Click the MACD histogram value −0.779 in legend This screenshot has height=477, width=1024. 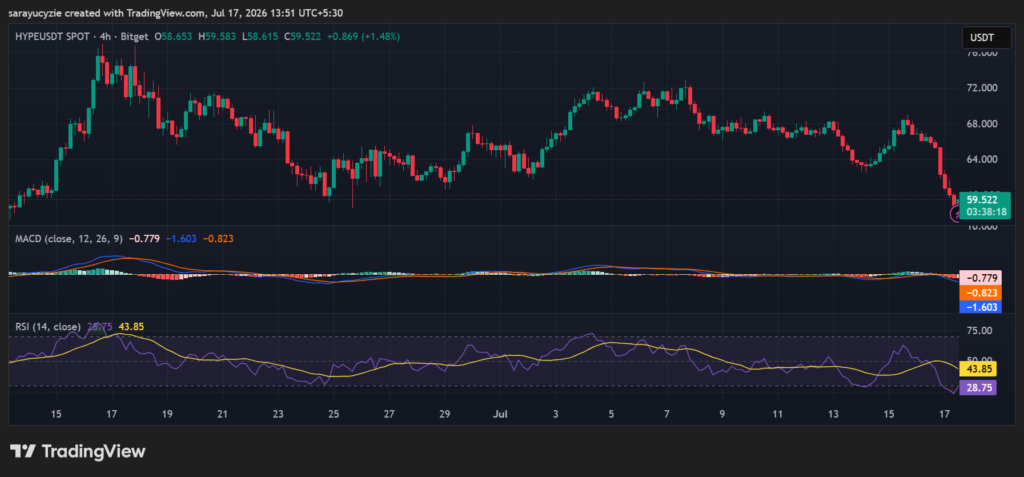[x=142, y=239]
